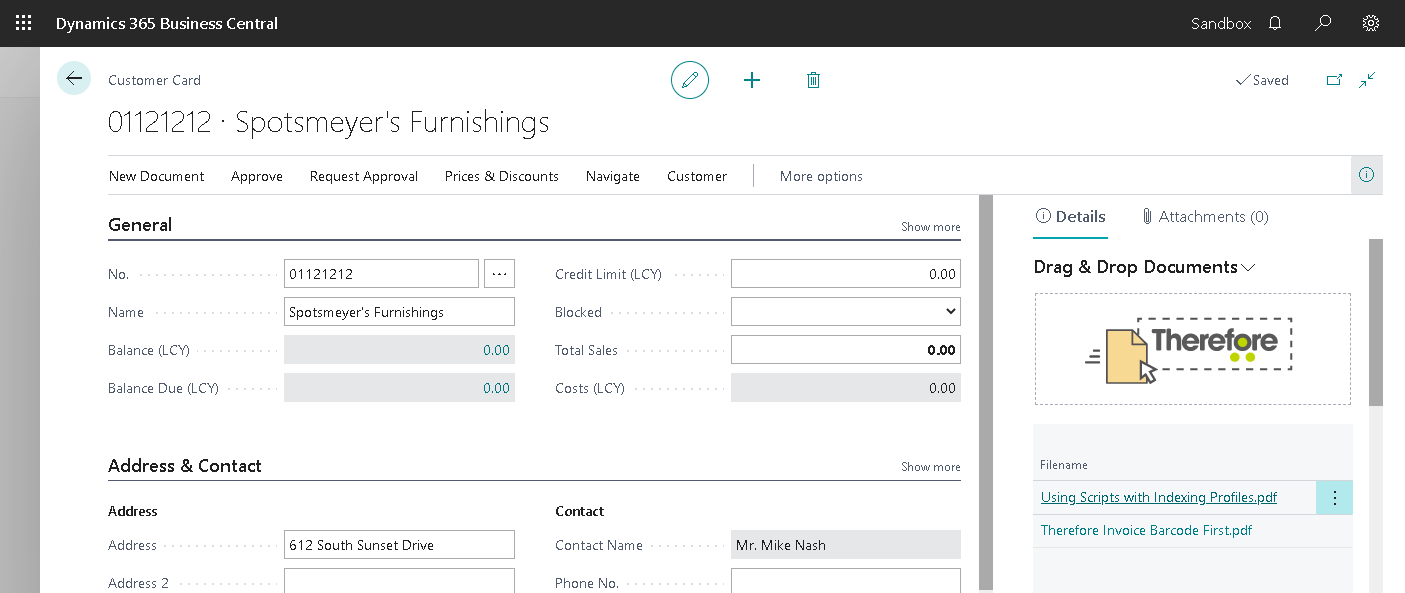Open the settings gear icon

click(1371, 23)
